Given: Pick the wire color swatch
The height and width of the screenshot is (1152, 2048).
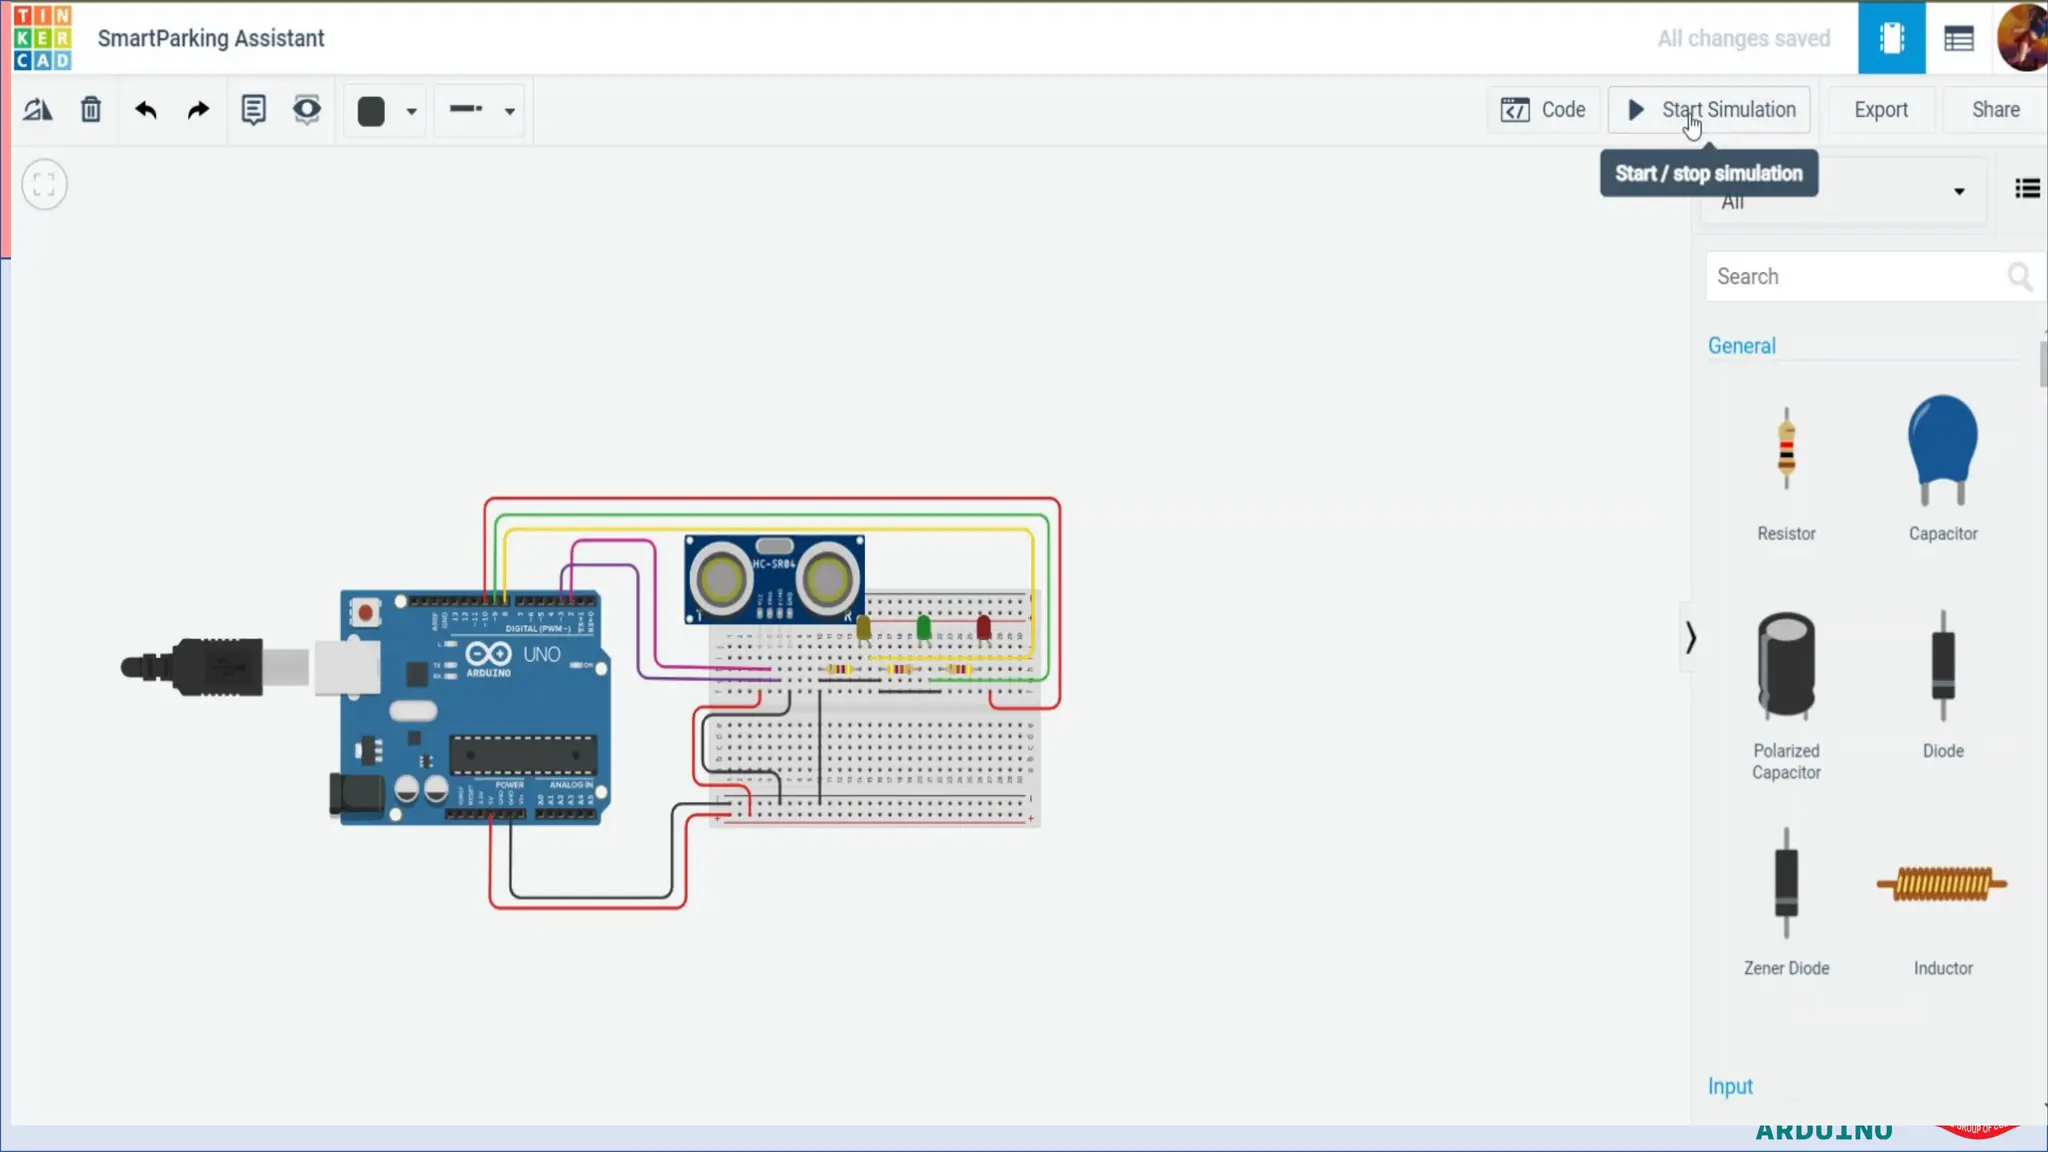Looking at the screenshot, I should 371,111.
